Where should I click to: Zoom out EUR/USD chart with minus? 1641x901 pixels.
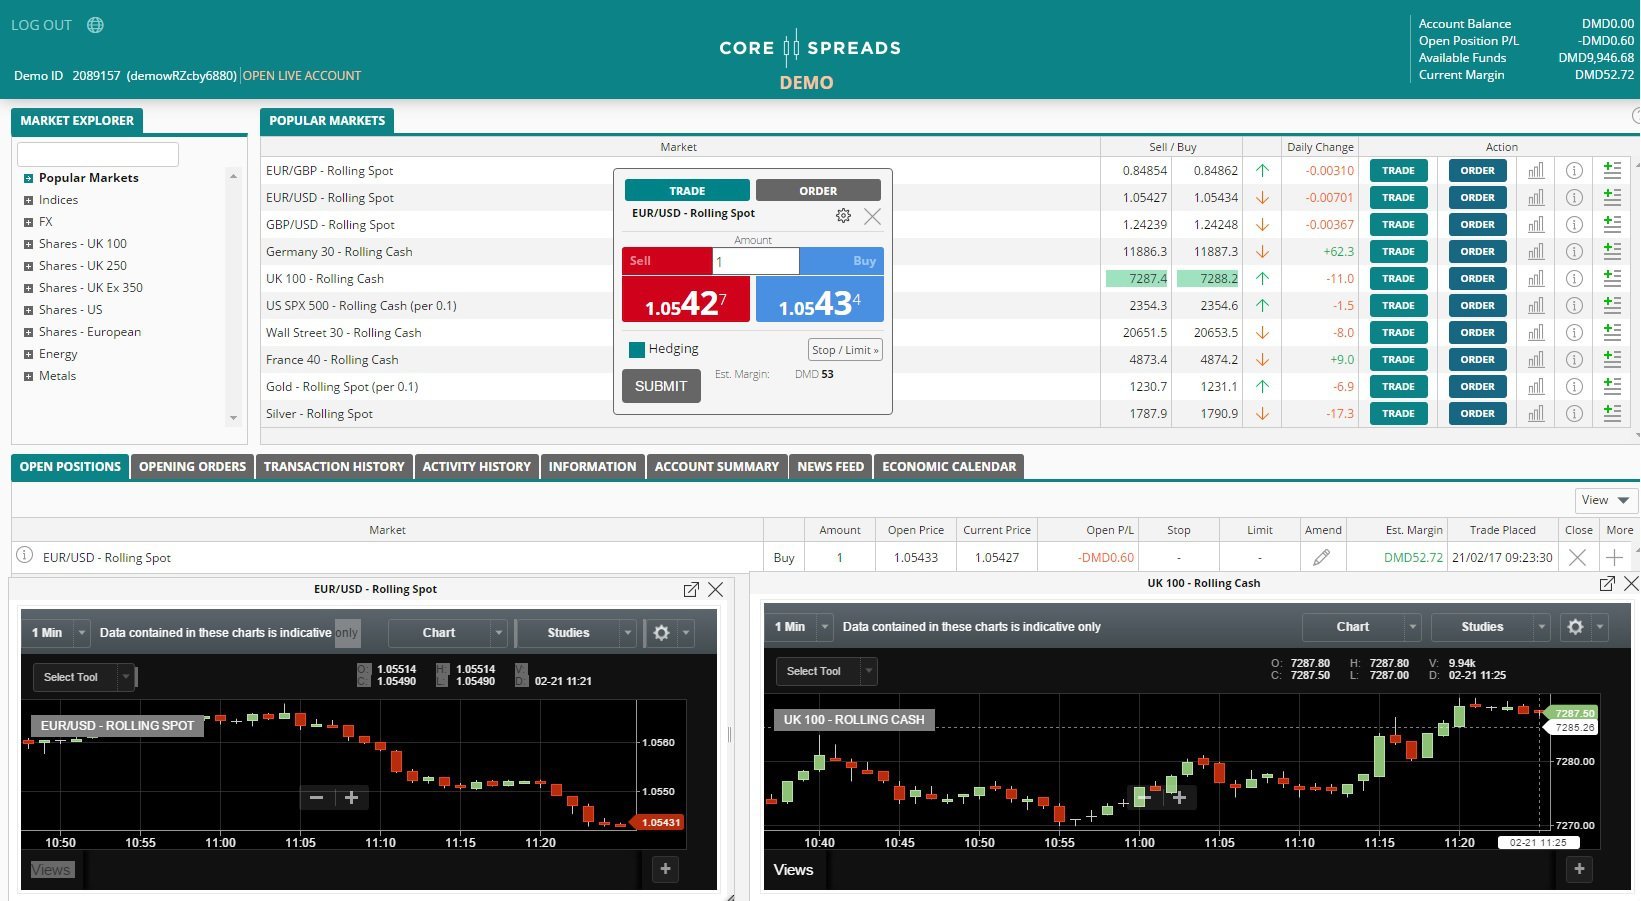coord(317,798)
